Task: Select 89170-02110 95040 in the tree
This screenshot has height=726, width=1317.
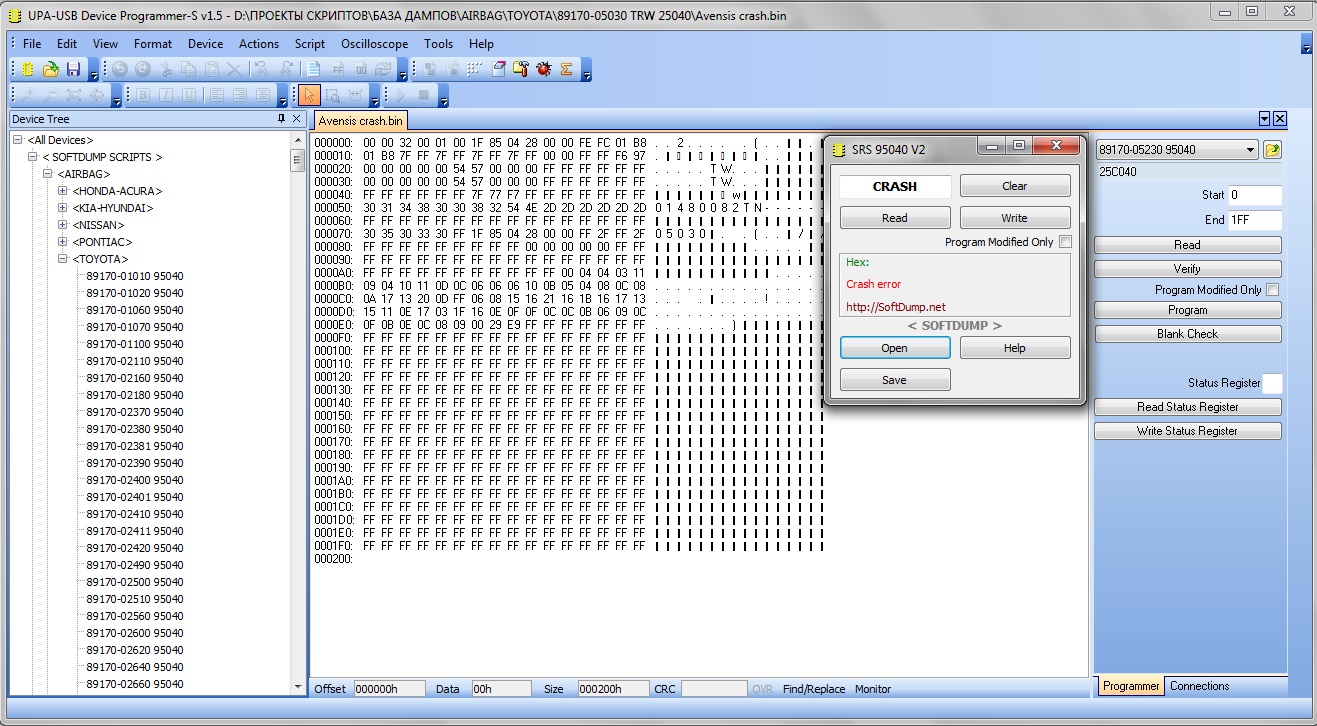Action: 135,361
